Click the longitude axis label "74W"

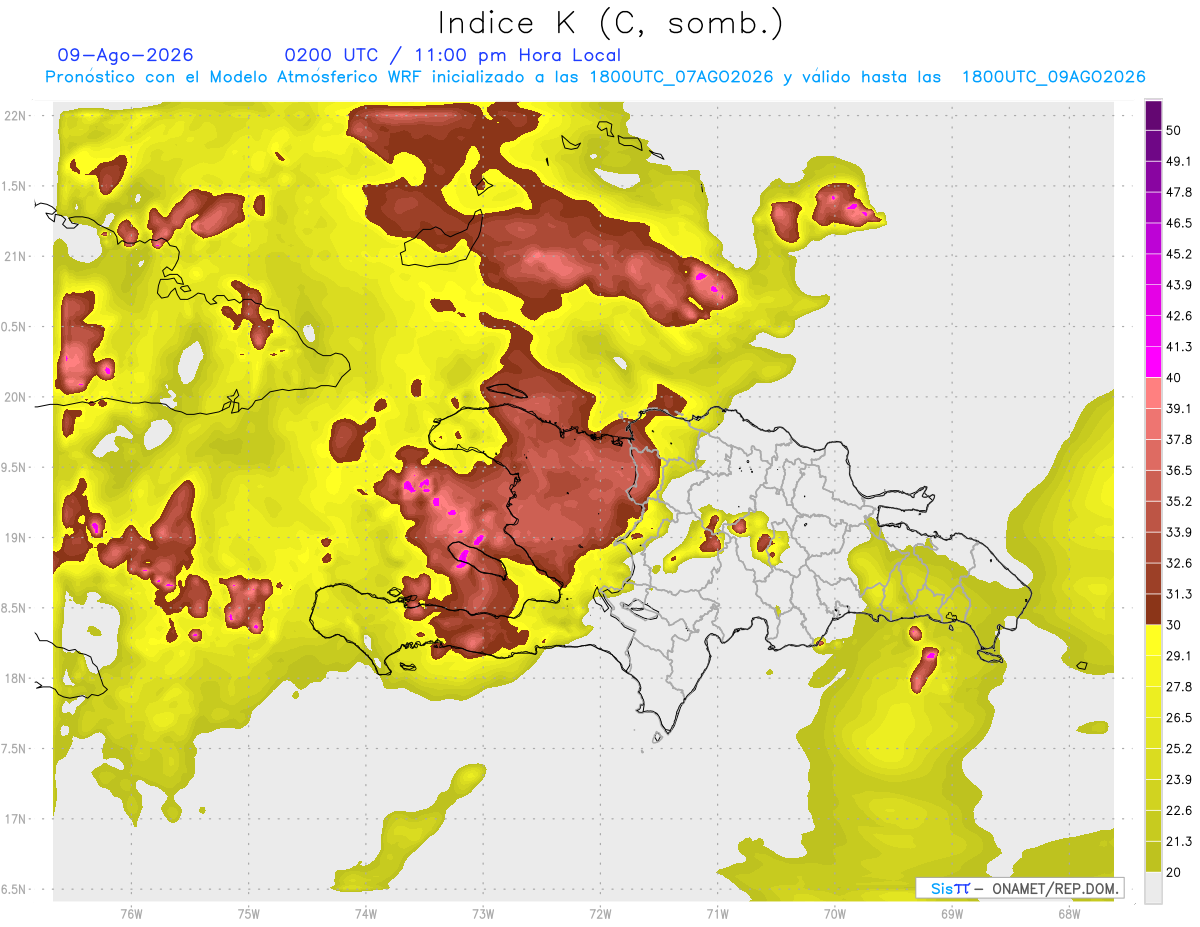coord(366,913)
